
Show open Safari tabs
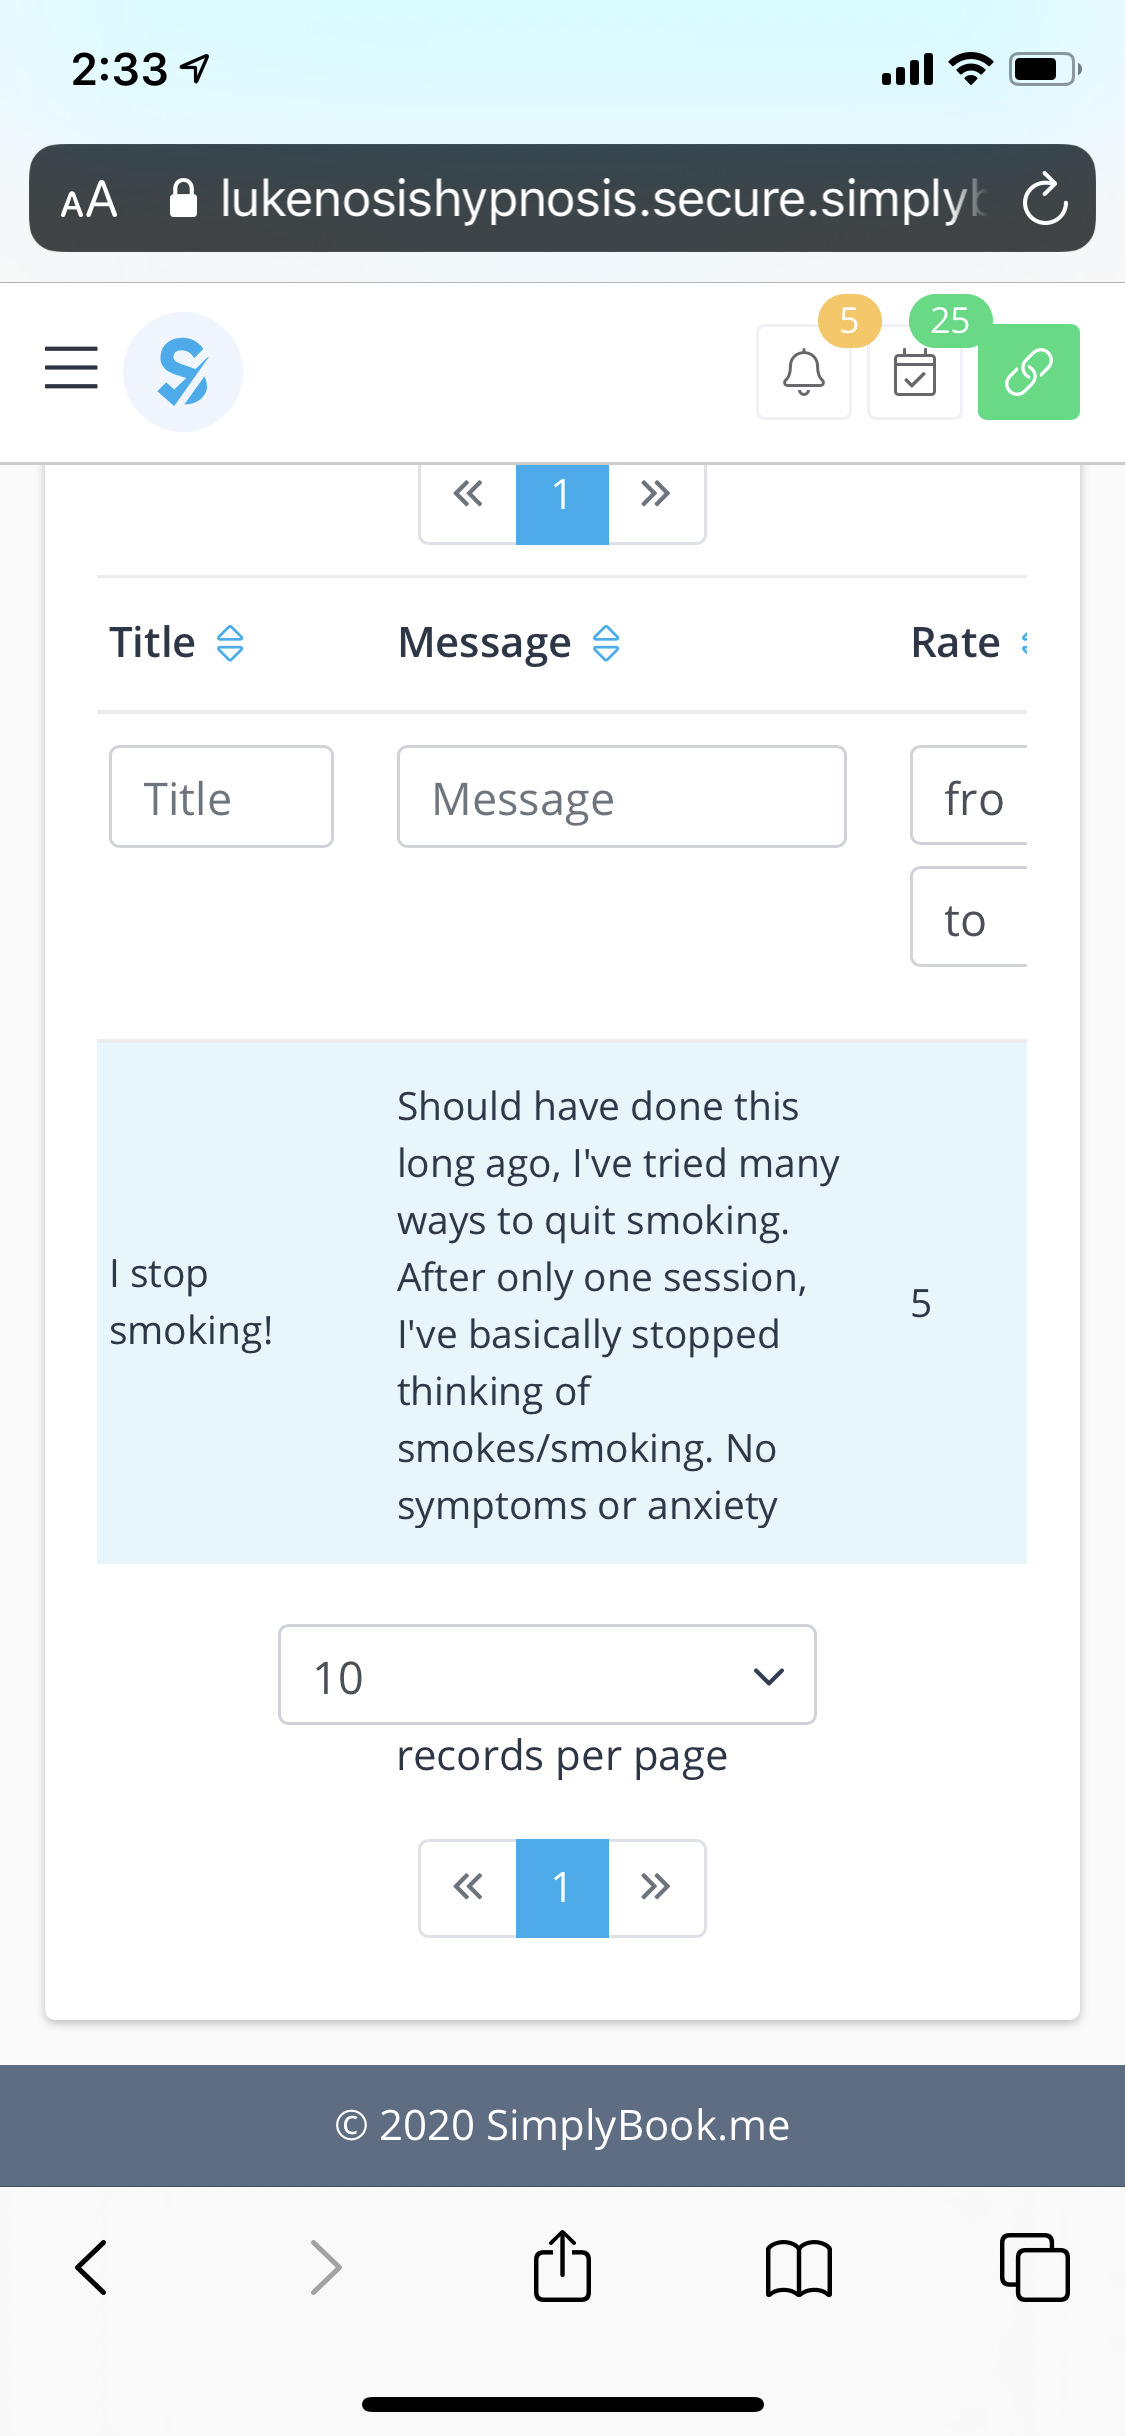pyautogui.click(x=1034, y=2267)
